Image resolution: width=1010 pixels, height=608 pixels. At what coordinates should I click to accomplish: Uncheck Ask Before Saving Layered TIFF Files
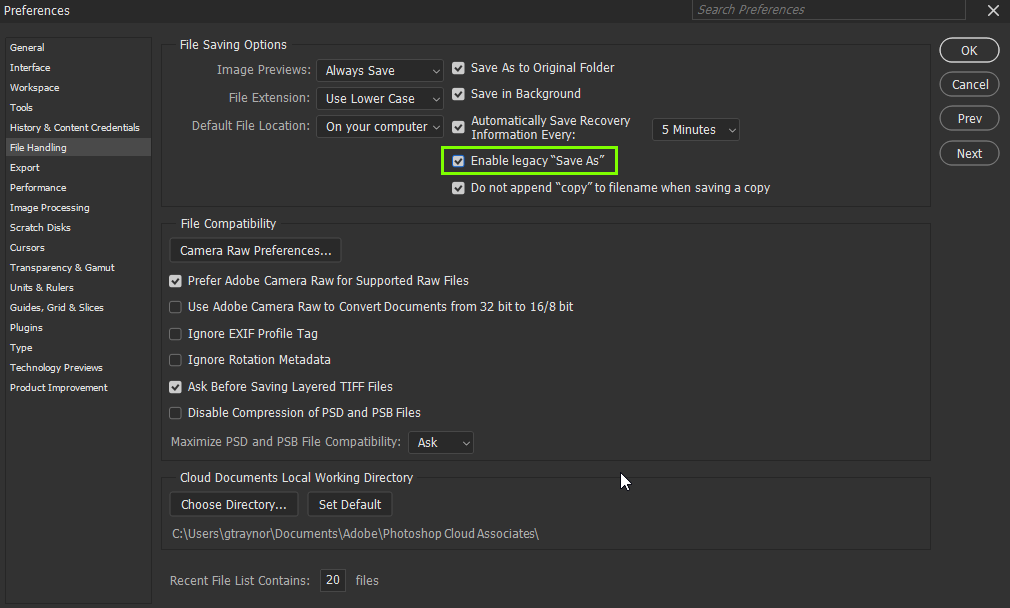point(175,386)
